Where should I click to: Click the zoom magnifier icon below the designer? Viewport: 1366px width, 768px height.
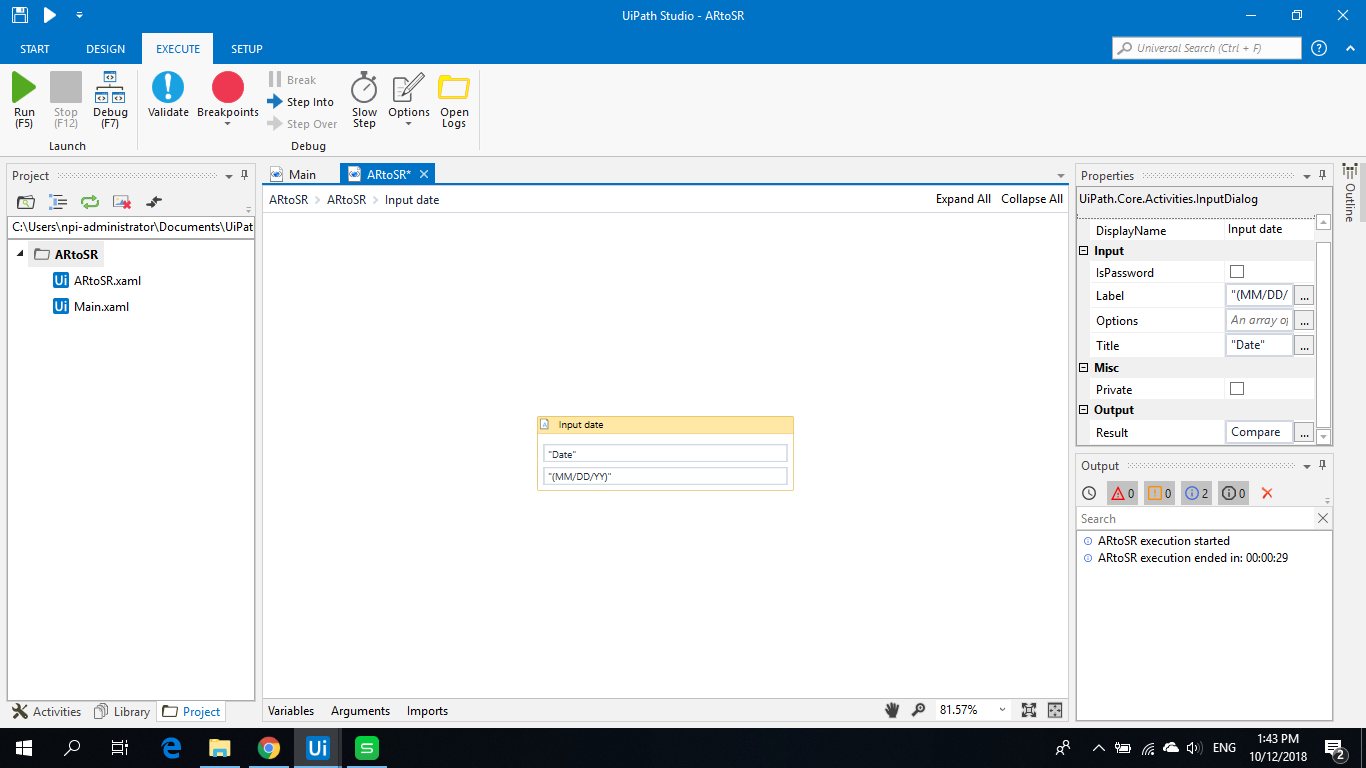(x=919, y=710)
